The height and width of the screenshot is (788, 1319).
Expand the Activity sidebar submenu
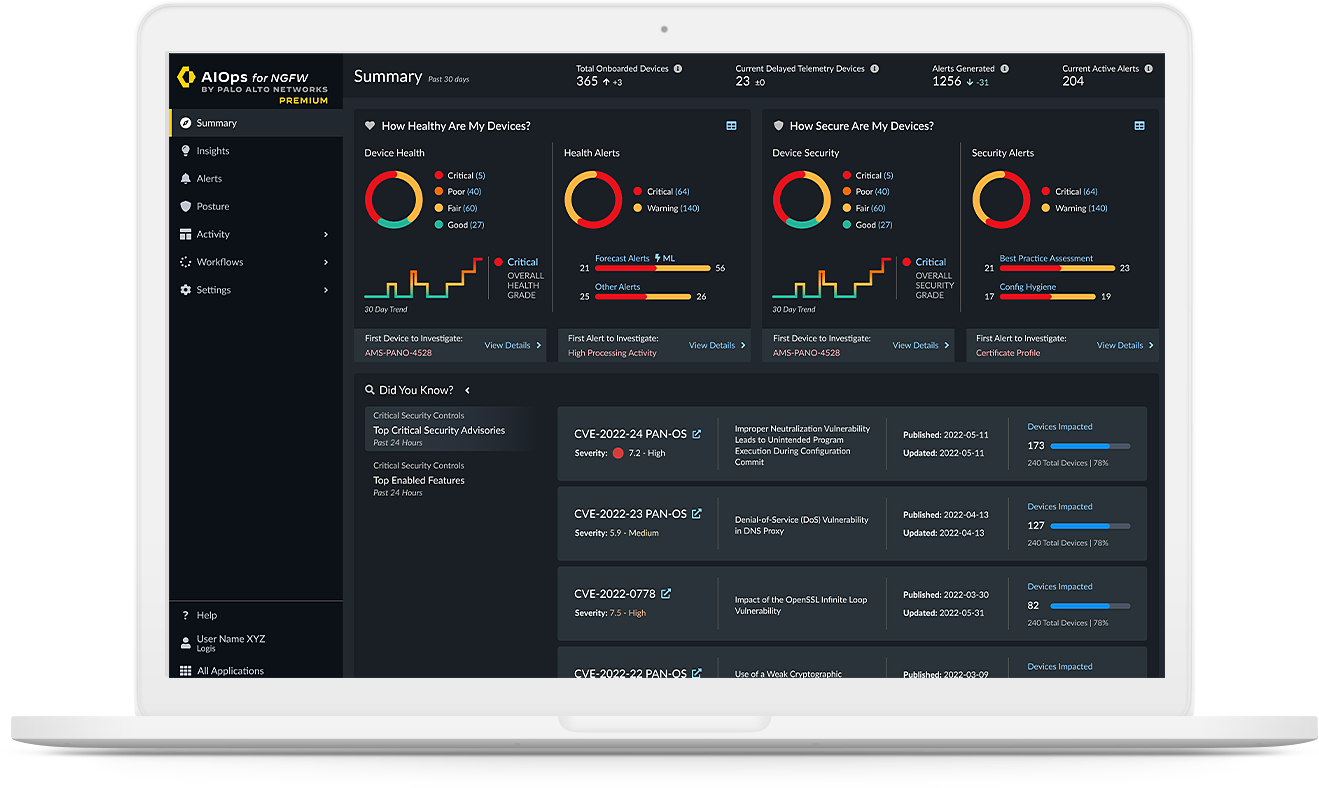coord(326,235)
